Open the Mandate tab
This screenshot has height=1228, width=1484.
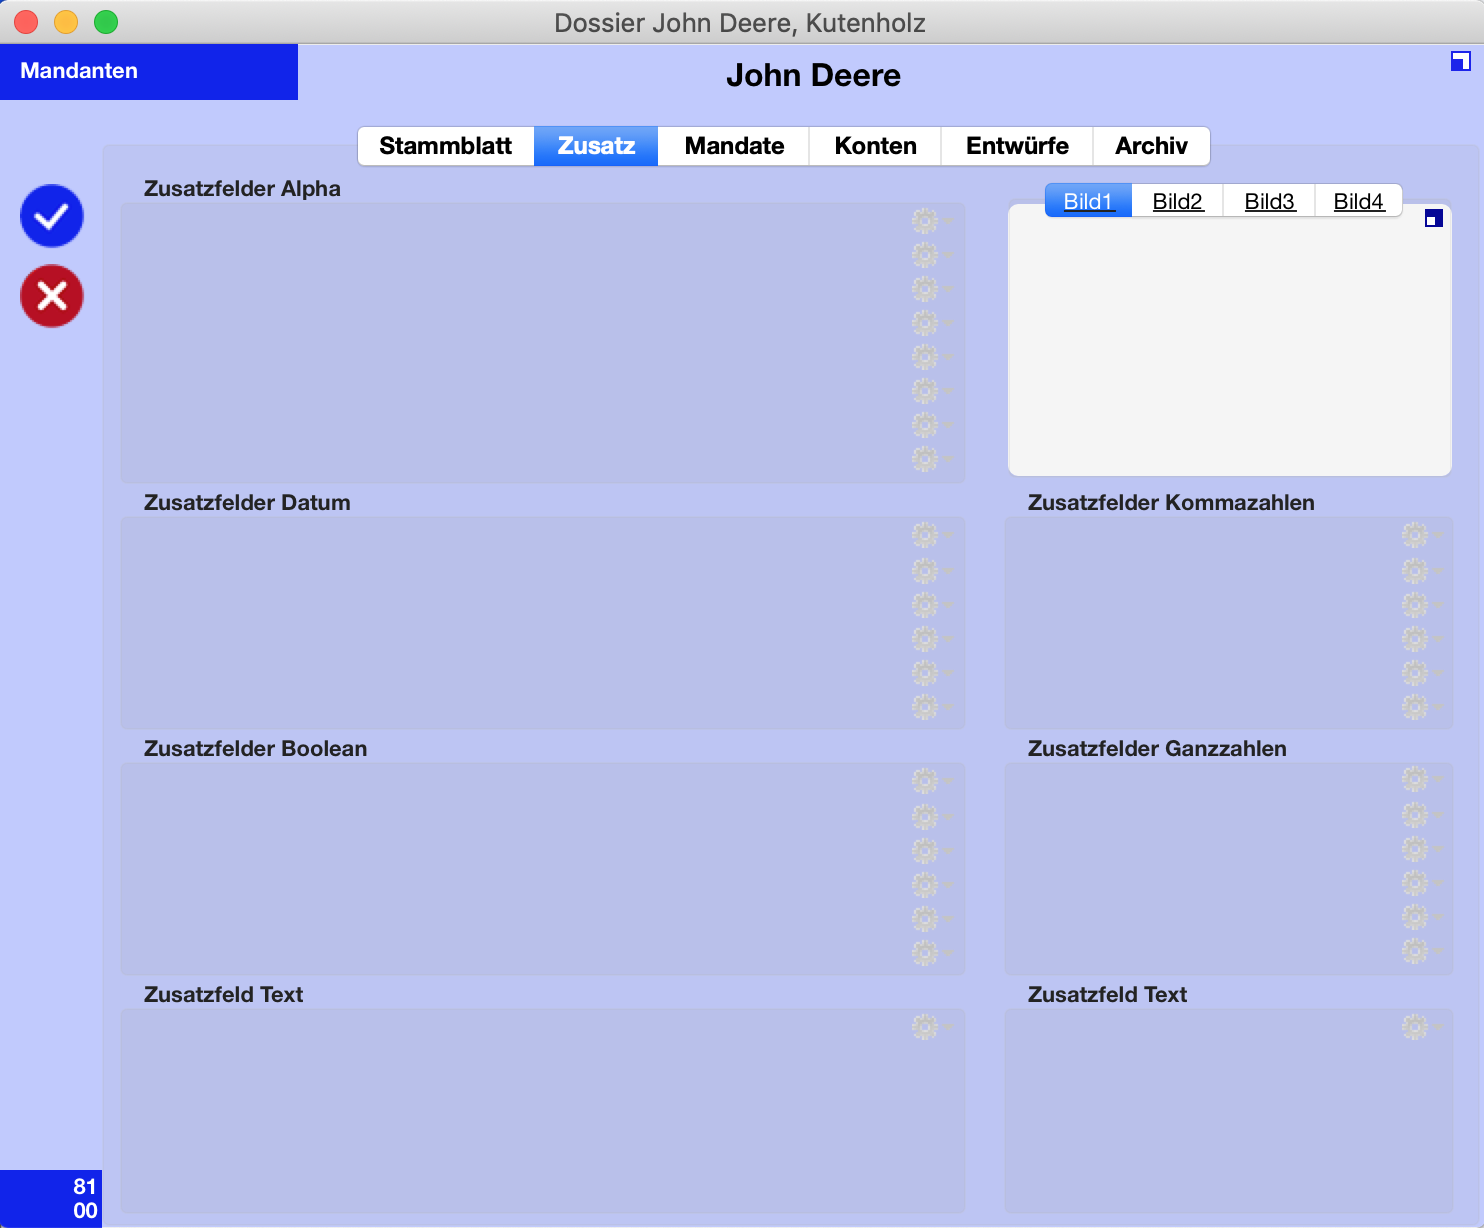pos(734,146)
